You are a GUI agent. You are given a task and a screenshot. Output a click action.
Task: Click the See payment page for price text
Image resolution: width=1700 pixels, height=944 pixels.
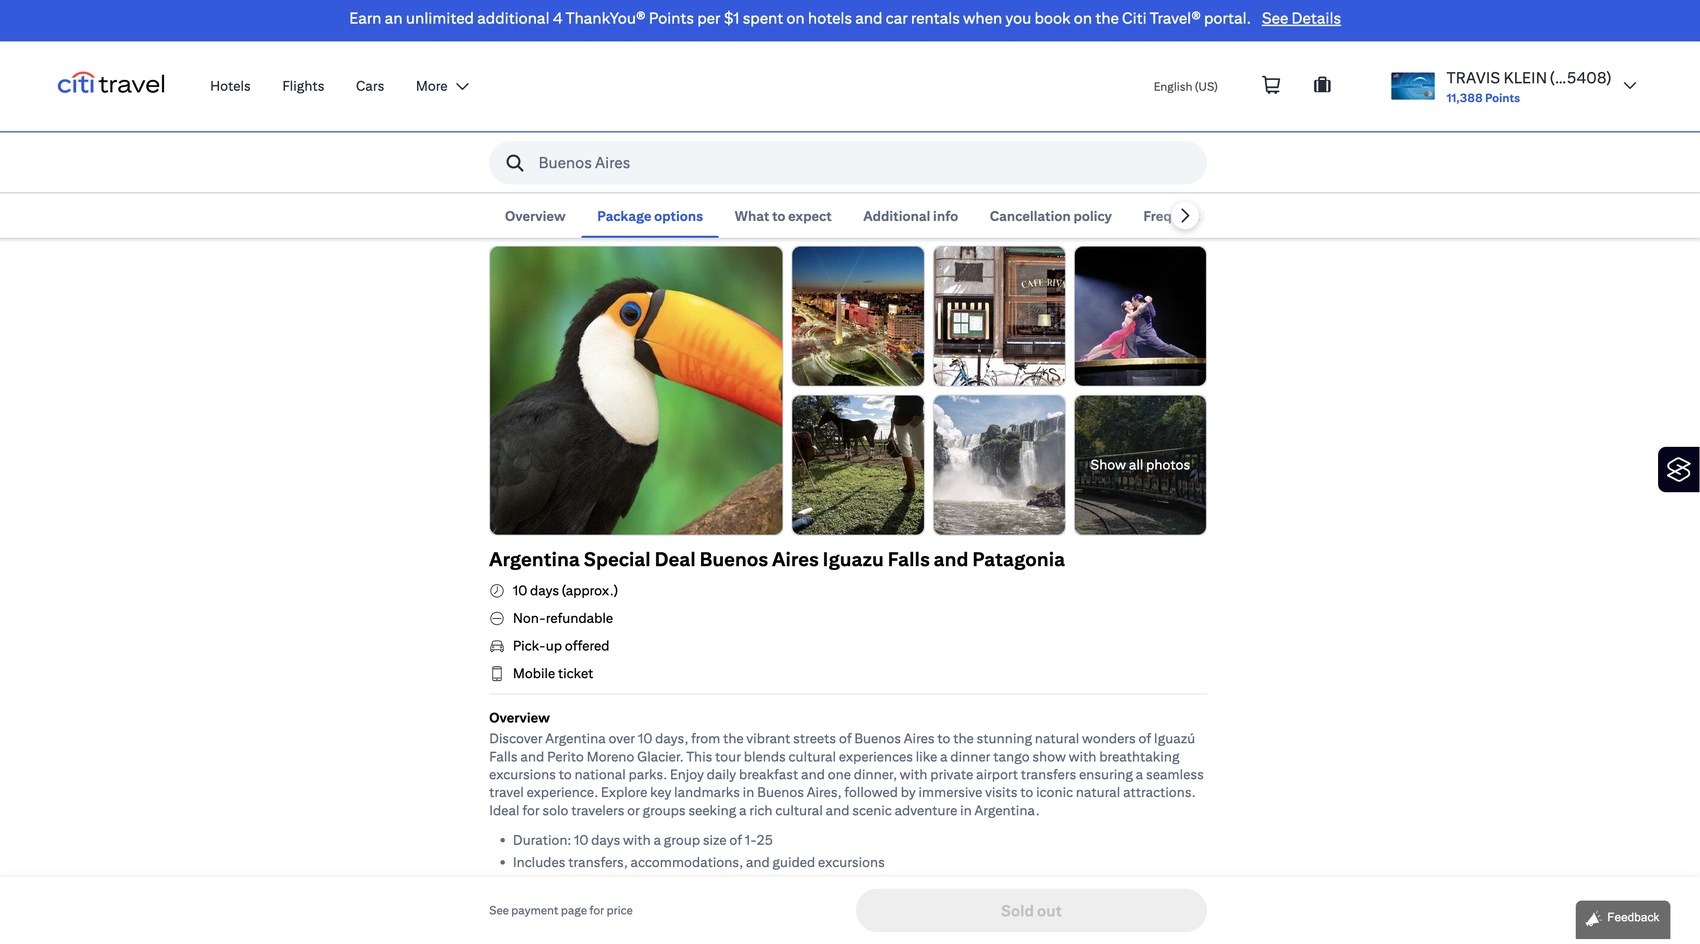click(561, 911)
